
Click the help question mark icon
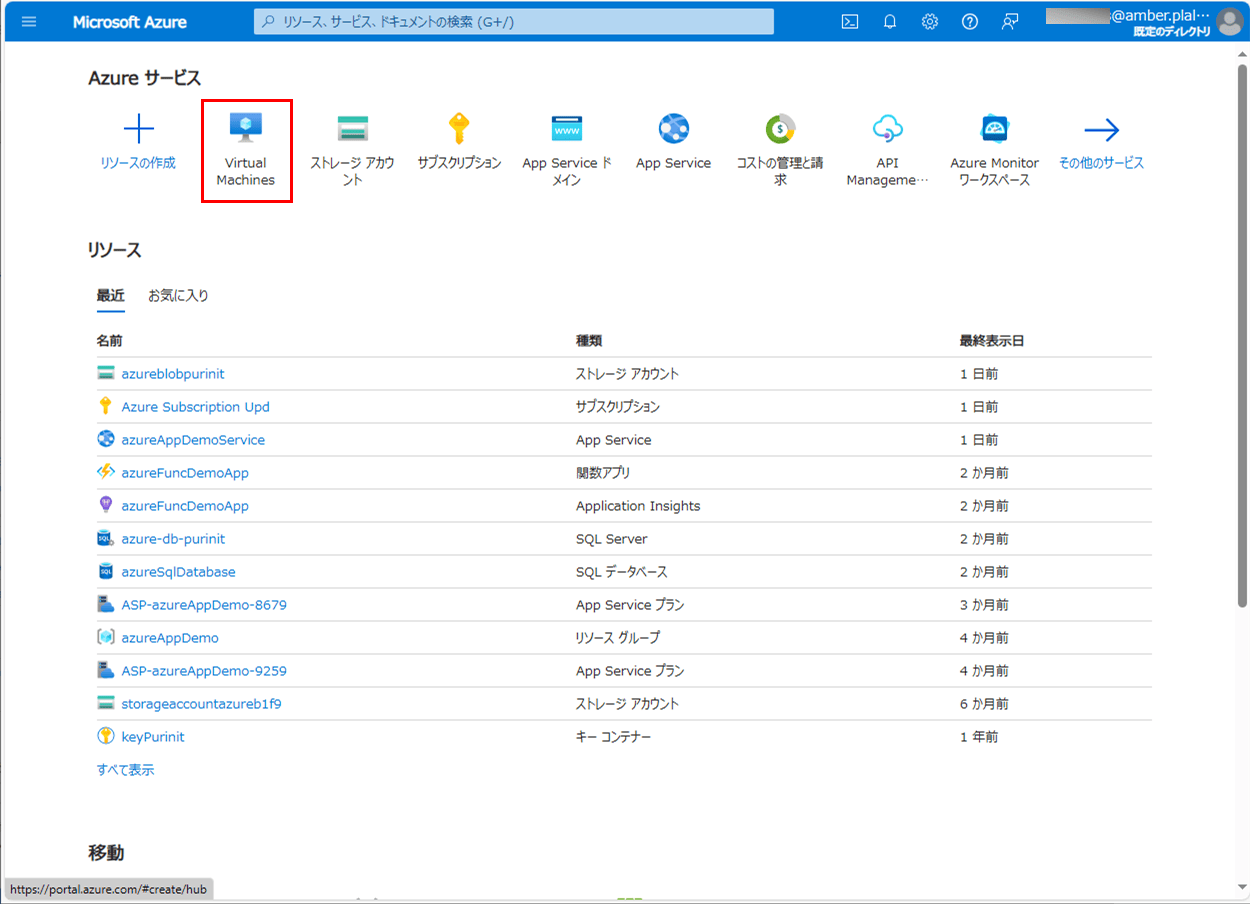(970, 22)
